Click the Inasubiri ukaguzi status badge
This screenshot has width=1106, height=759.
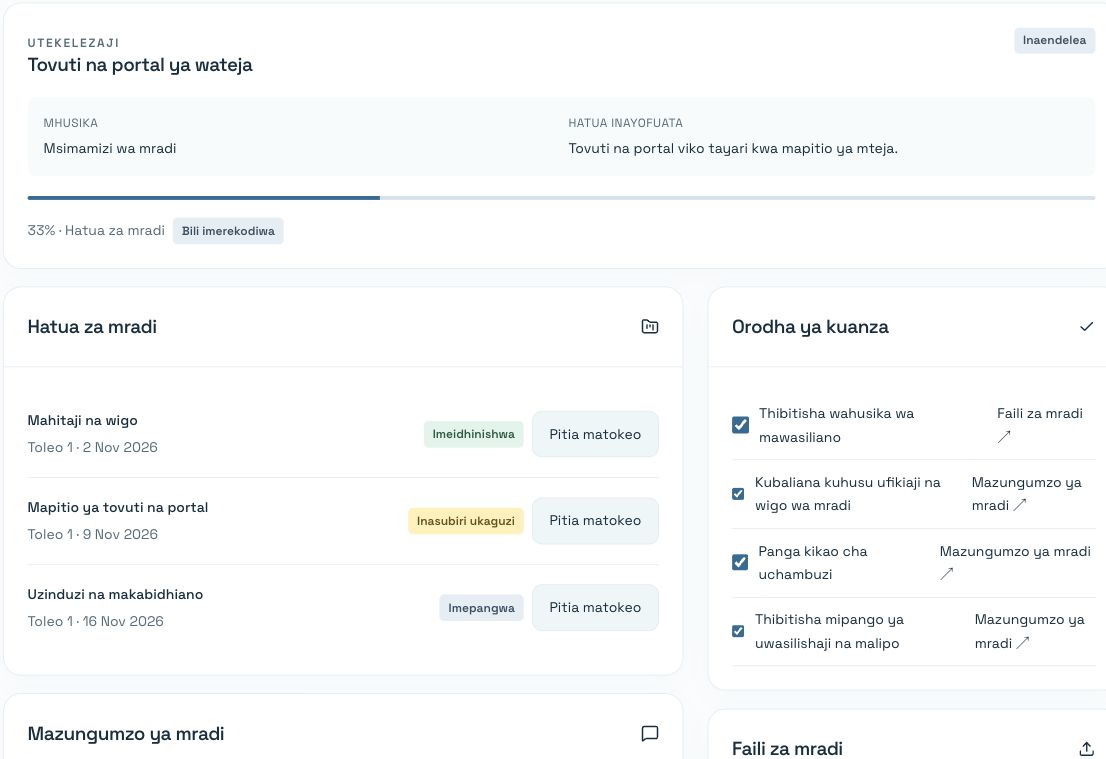click(466, 521)
